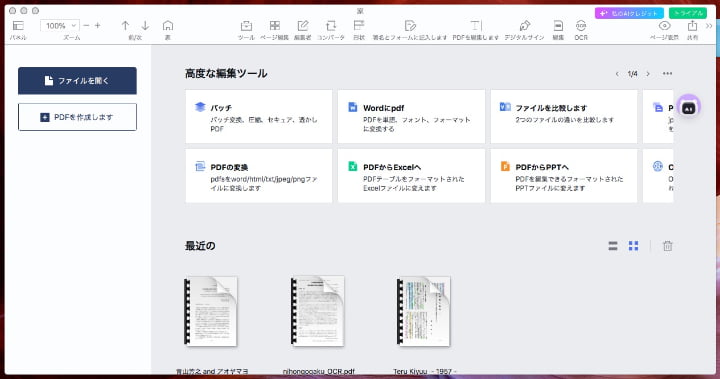Click the zoom out minus button
Screen dimensions: 720x379
[86, 26]
